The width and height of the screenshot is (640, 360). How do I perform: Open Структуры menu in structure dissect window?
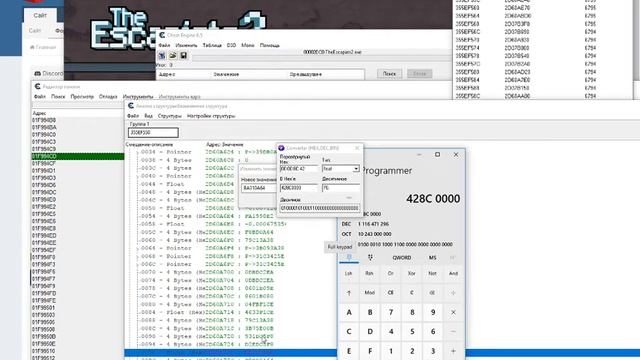click(x=169, y=116)
